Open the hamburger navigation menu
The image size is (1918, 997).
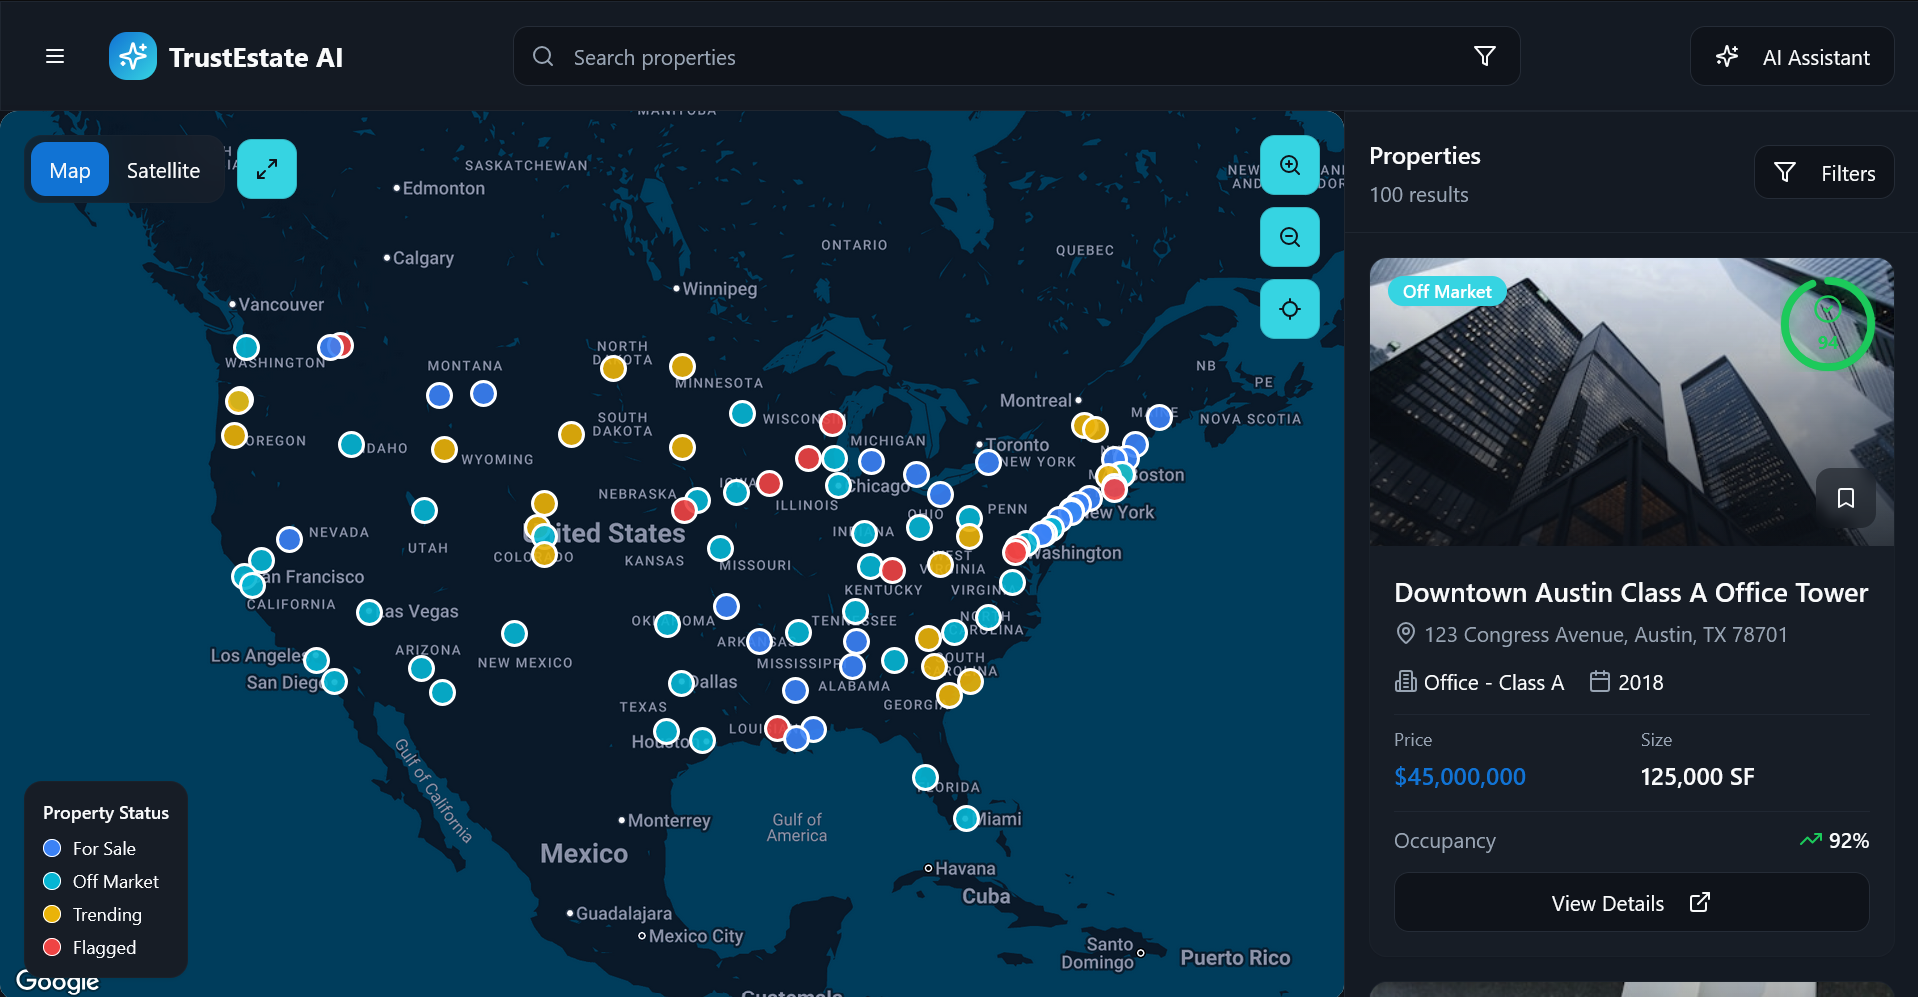tap(55, 56)
